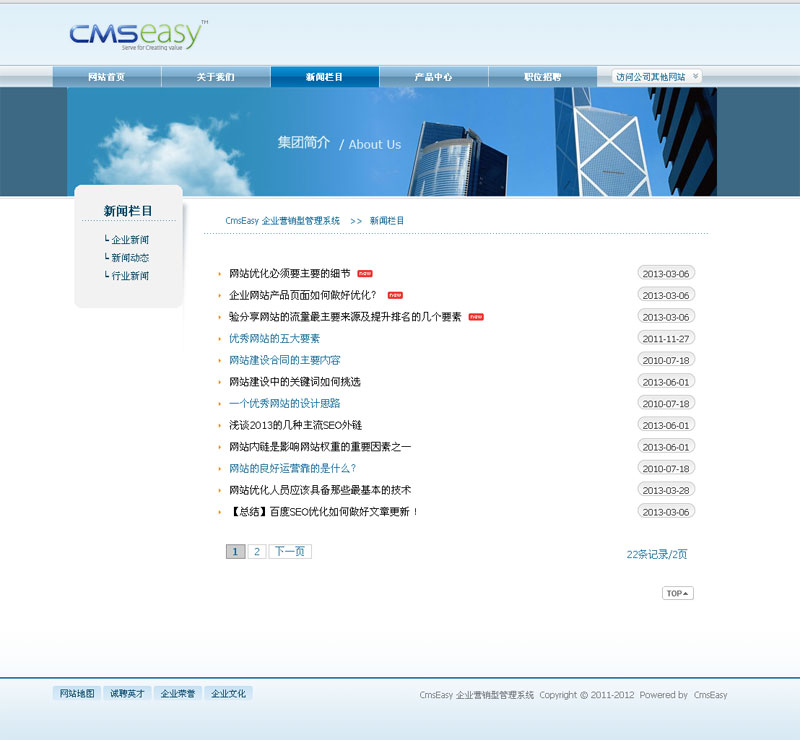The width and height of the screenshot is (800, 740).
Task: Click the CMSeasy logo
Action: 138,34
